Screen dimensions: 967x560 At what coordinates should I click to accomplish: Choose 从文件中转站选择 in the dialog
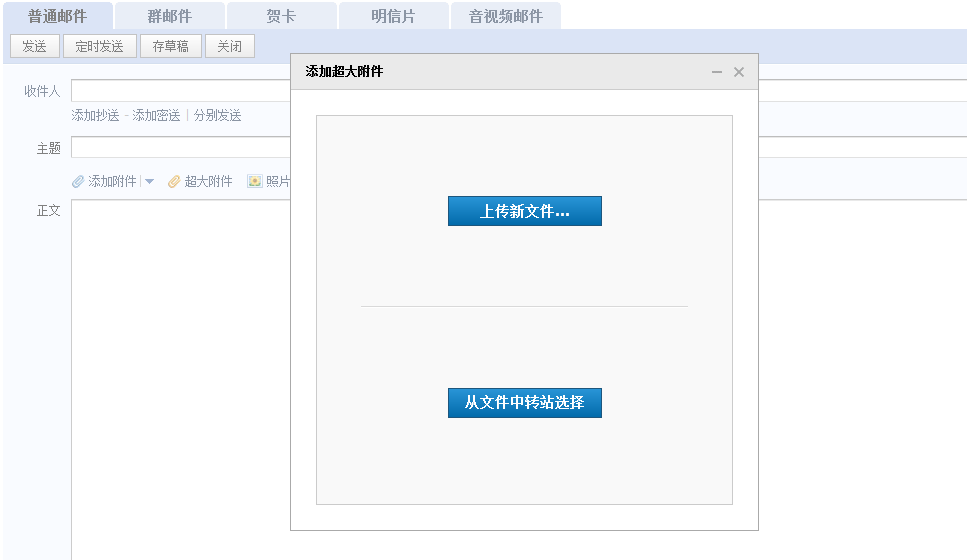[524, 403]
